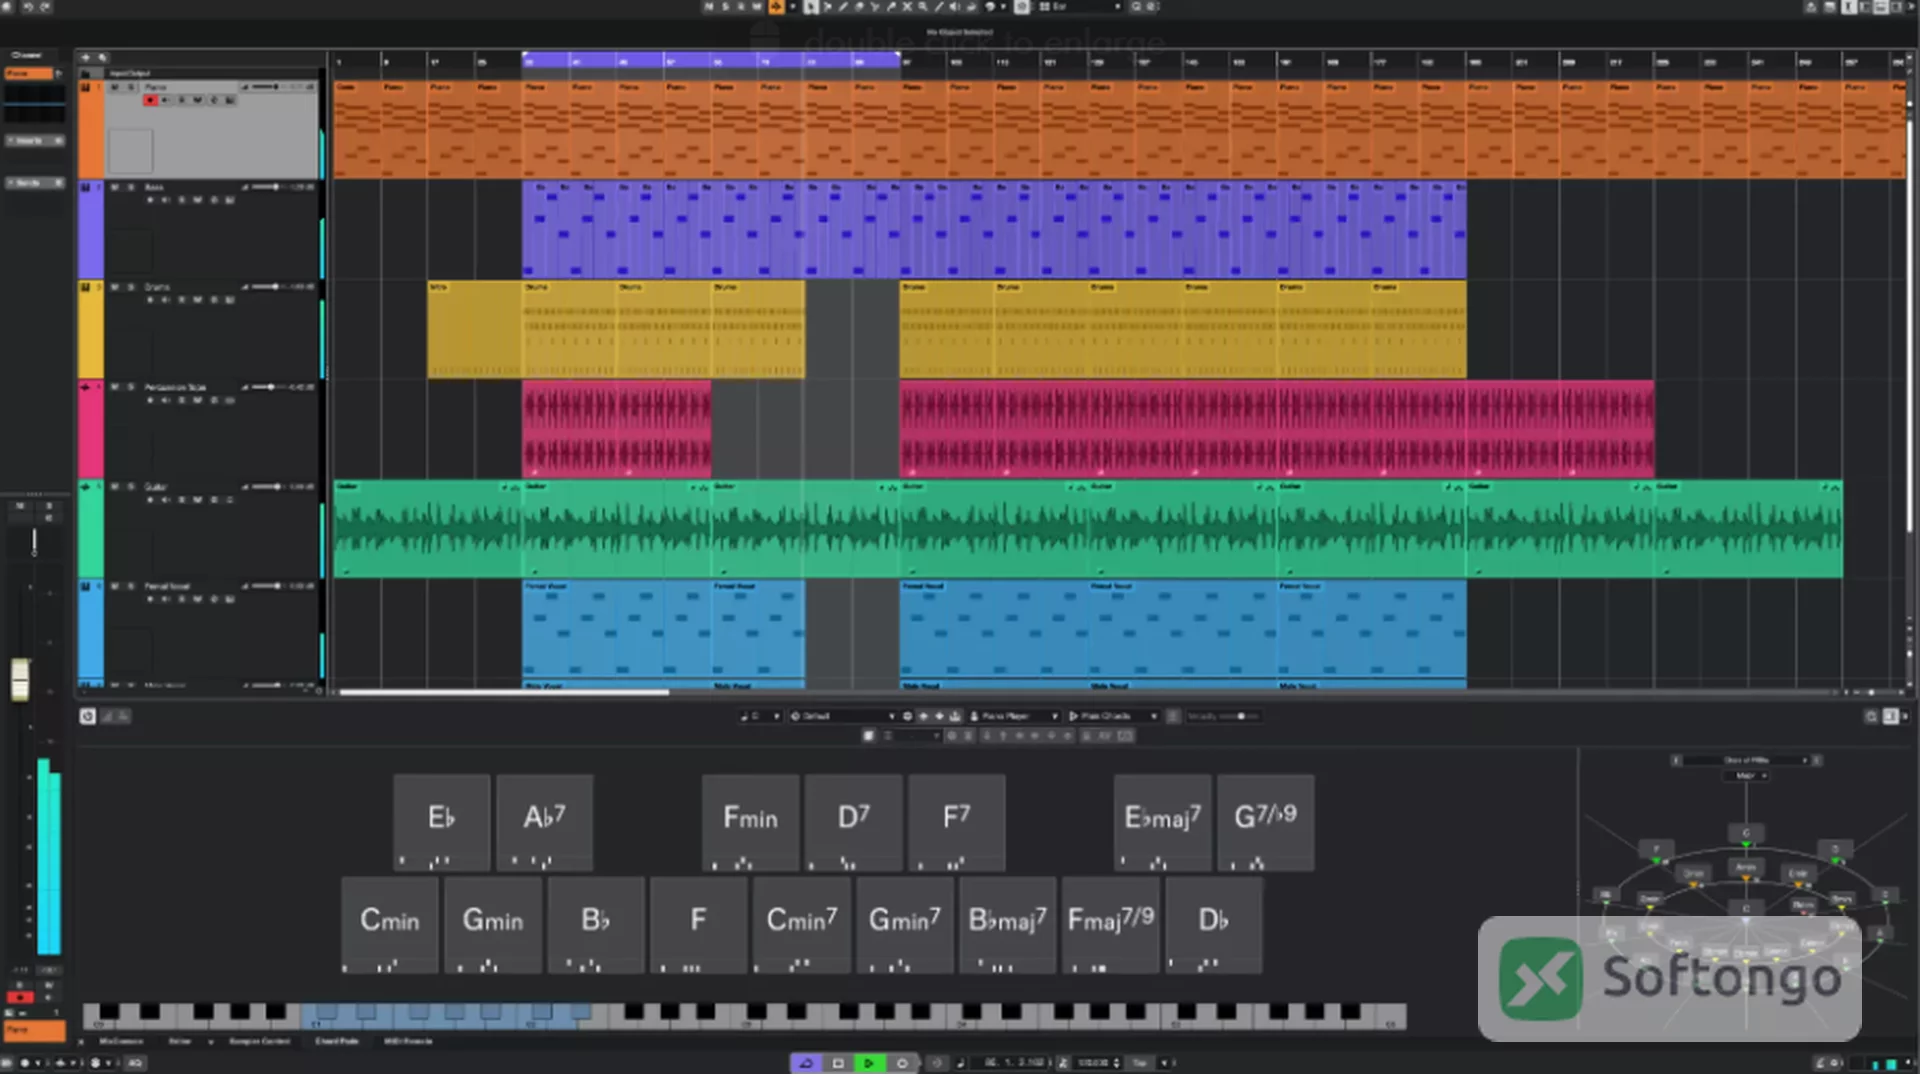Screen dimensions: 1920x1074
Task: Trigger the Cmin chord pad
Action: [390, 924]
